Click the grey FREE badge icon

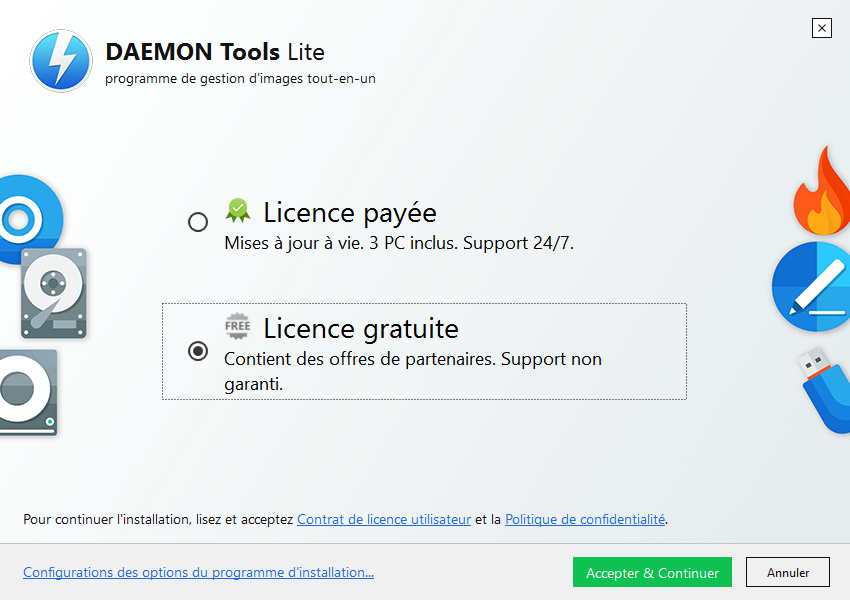click(x=237, y=326)
